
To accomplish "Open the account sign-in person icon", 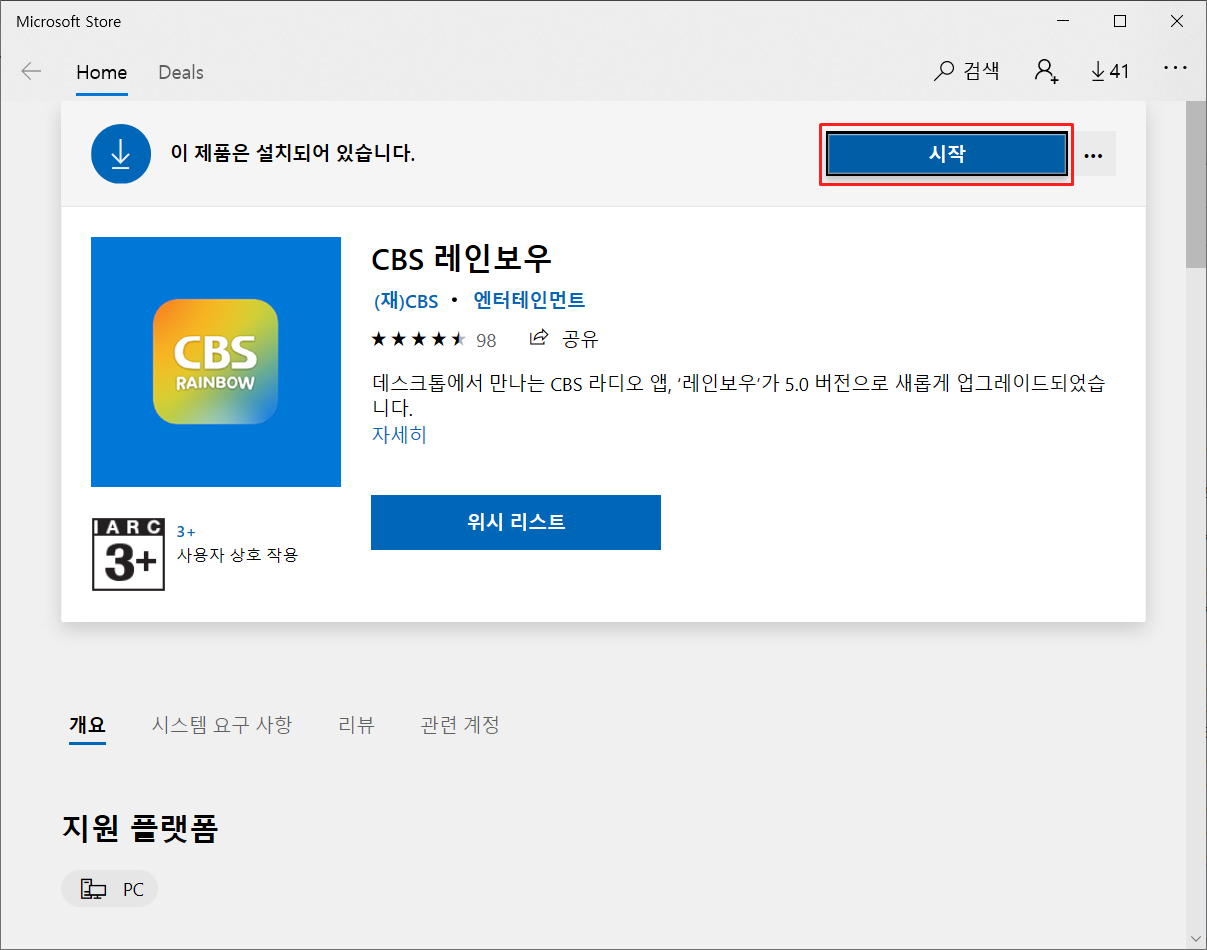I will pyautogui.click(x=1046, y=71).
